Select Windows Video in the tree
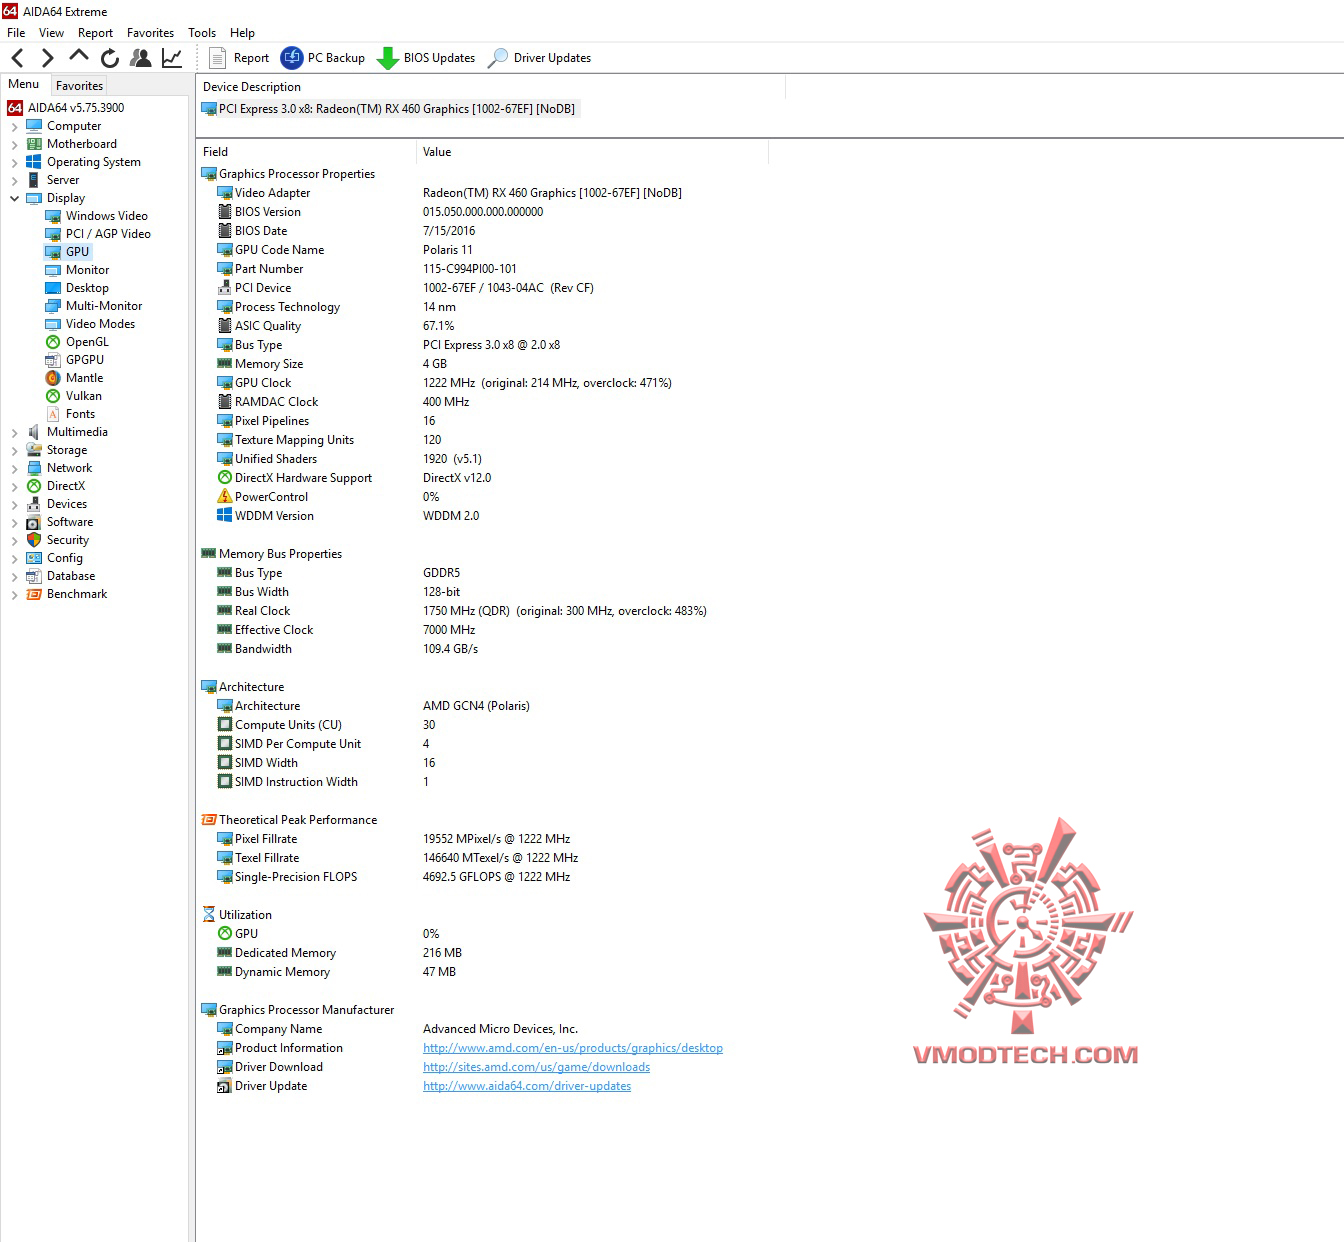 pyautogui.click(x=107, y=216)
